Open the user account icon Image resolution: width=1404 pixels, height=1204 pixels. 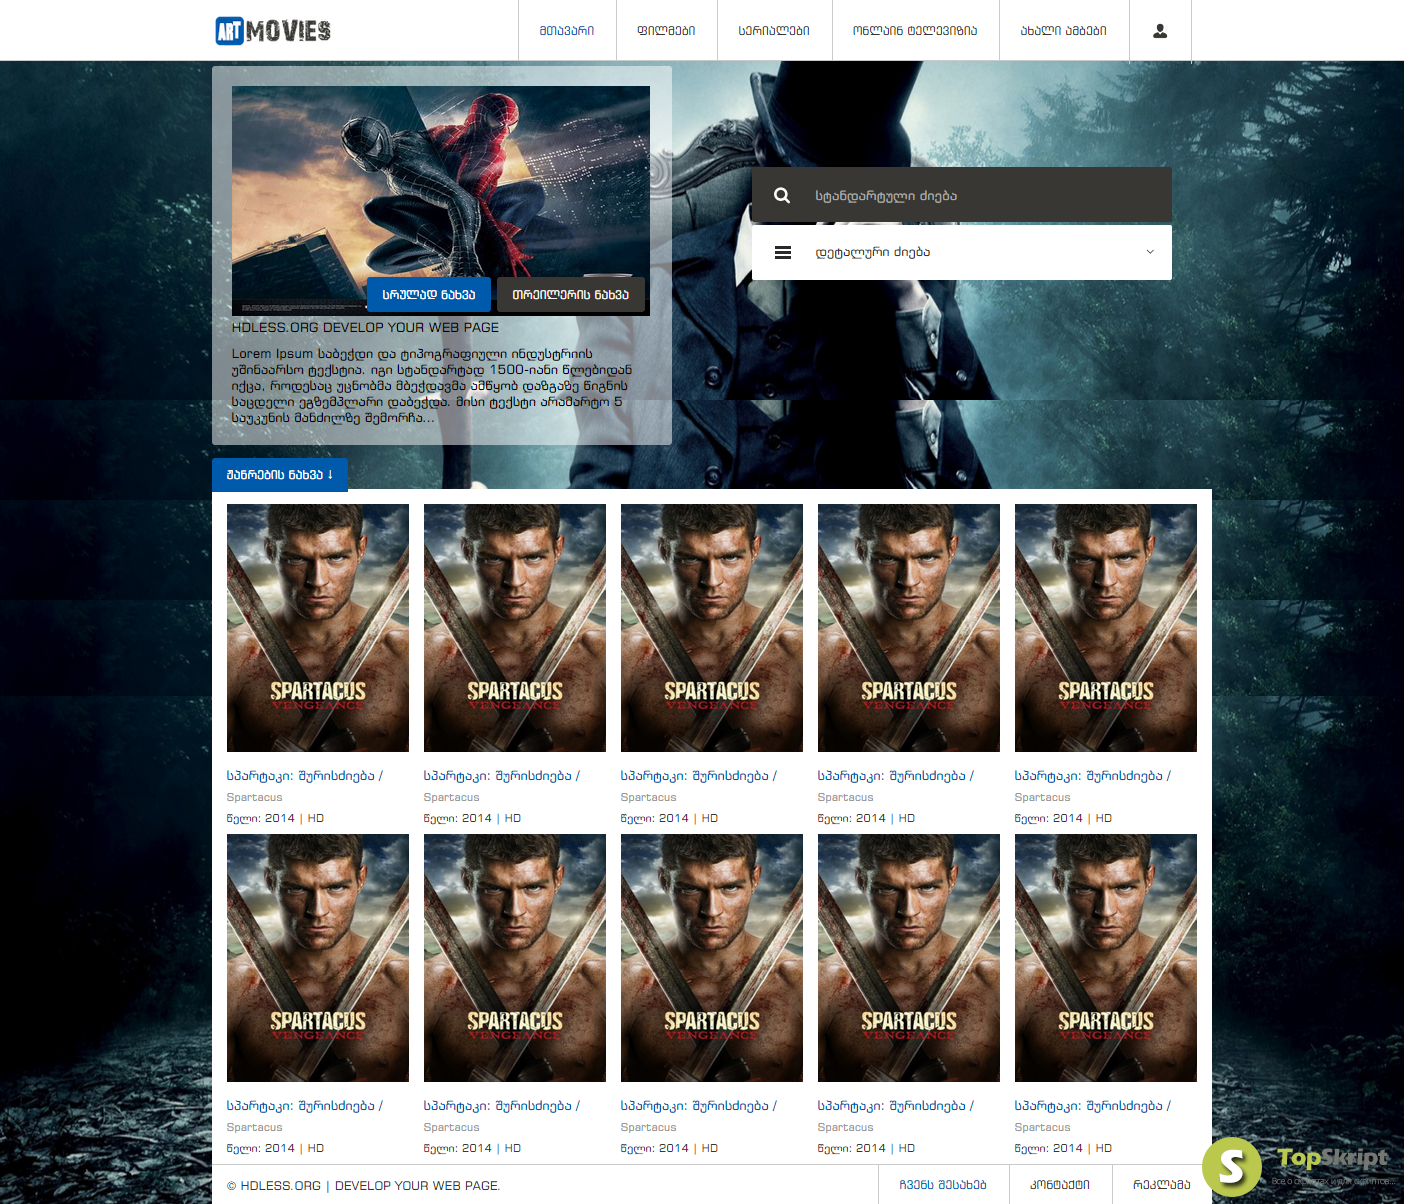(1160, 31)
